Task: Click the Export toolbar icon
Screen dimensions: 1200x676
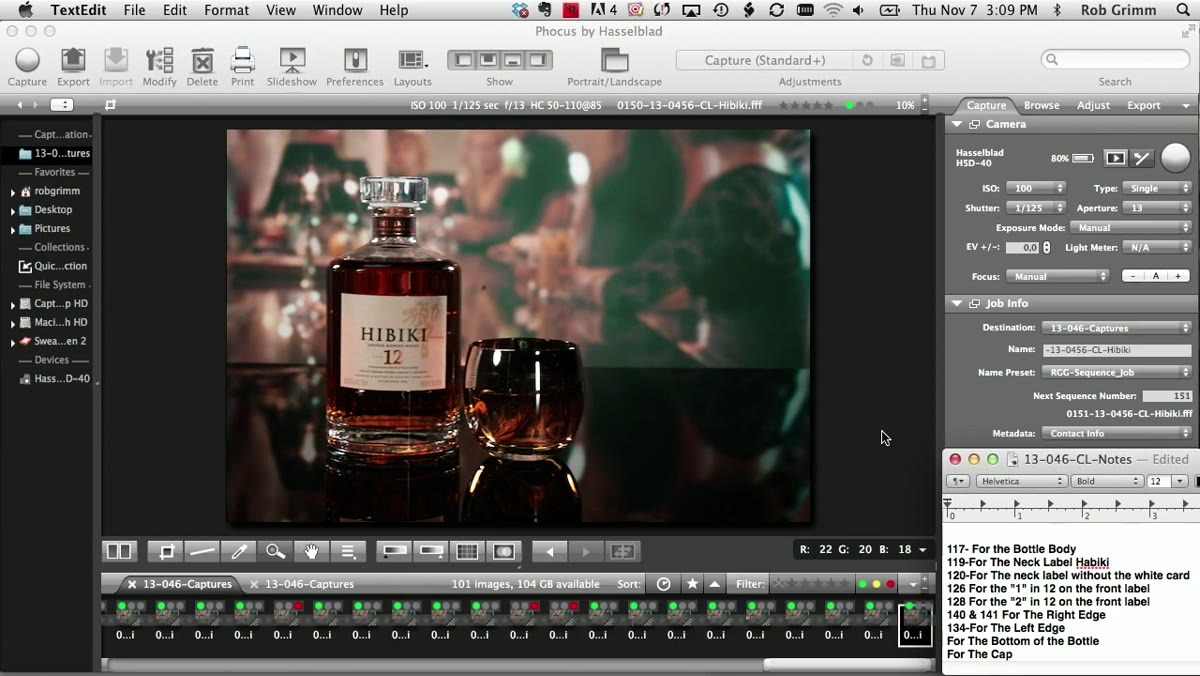Action: (x=73, y=60)
